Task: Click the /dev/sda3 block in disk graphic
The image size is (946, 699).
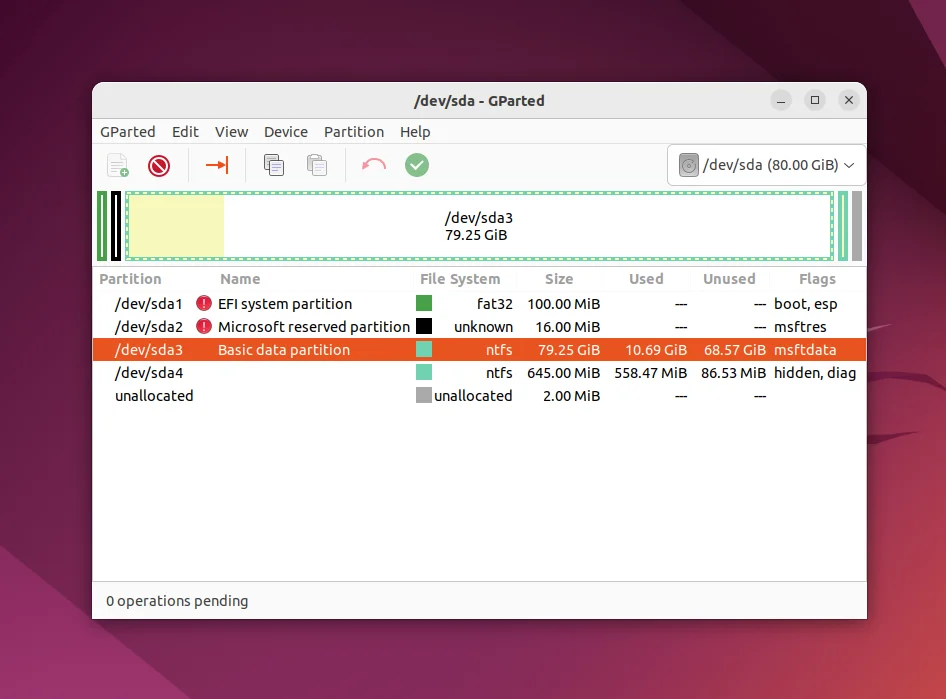Action: point(480,226)
